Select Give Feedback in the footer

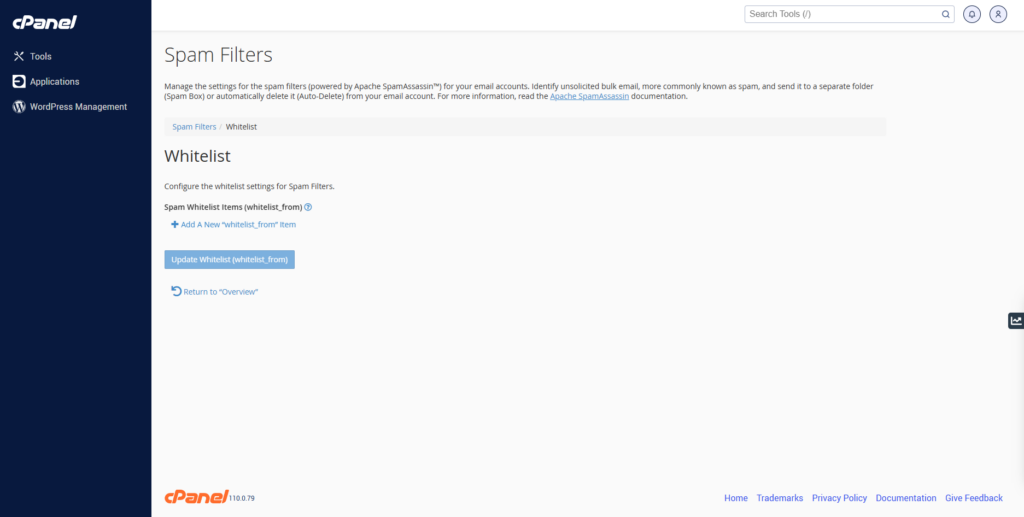[x=973, y=498]
